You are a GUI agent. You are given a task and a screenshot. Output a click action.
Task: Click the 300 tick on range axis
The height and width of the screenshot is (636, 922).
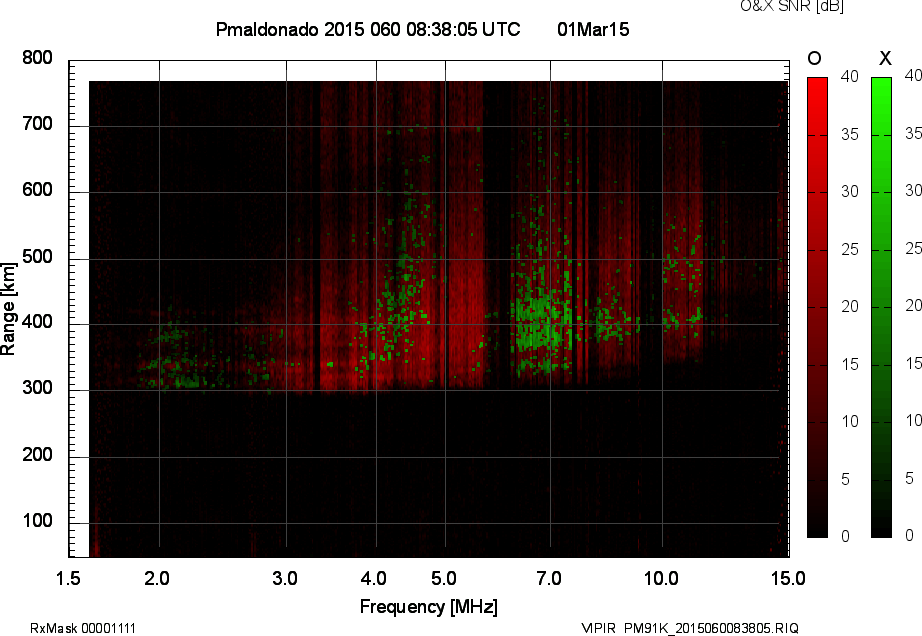[37, 390]
